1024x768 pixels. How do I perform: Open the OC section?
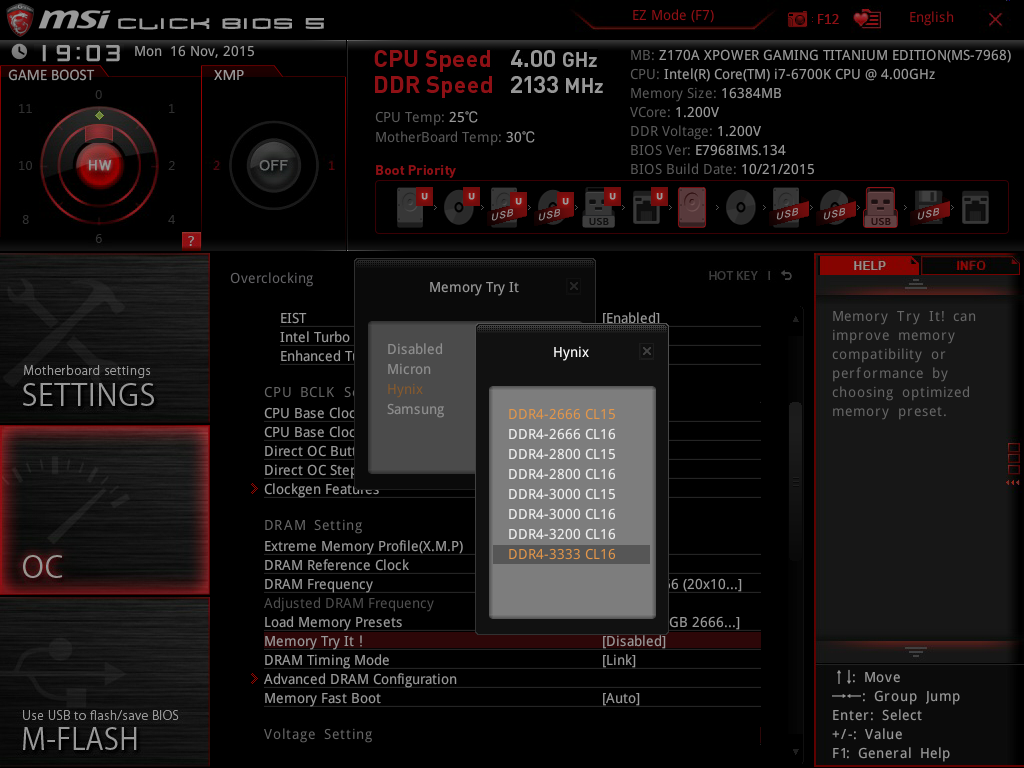pos(104,510)
